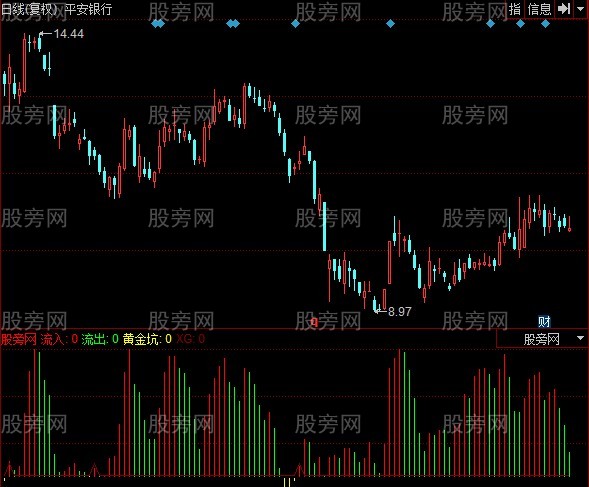The image size is (589, 487).
Task: Click the lone blue diamond above the 8.97 low
Action: 390,24
